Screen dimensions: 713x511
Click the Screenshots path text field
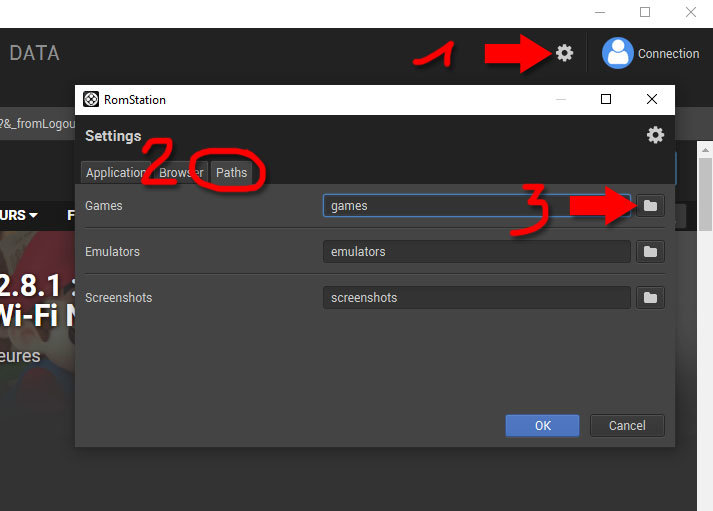476,297
